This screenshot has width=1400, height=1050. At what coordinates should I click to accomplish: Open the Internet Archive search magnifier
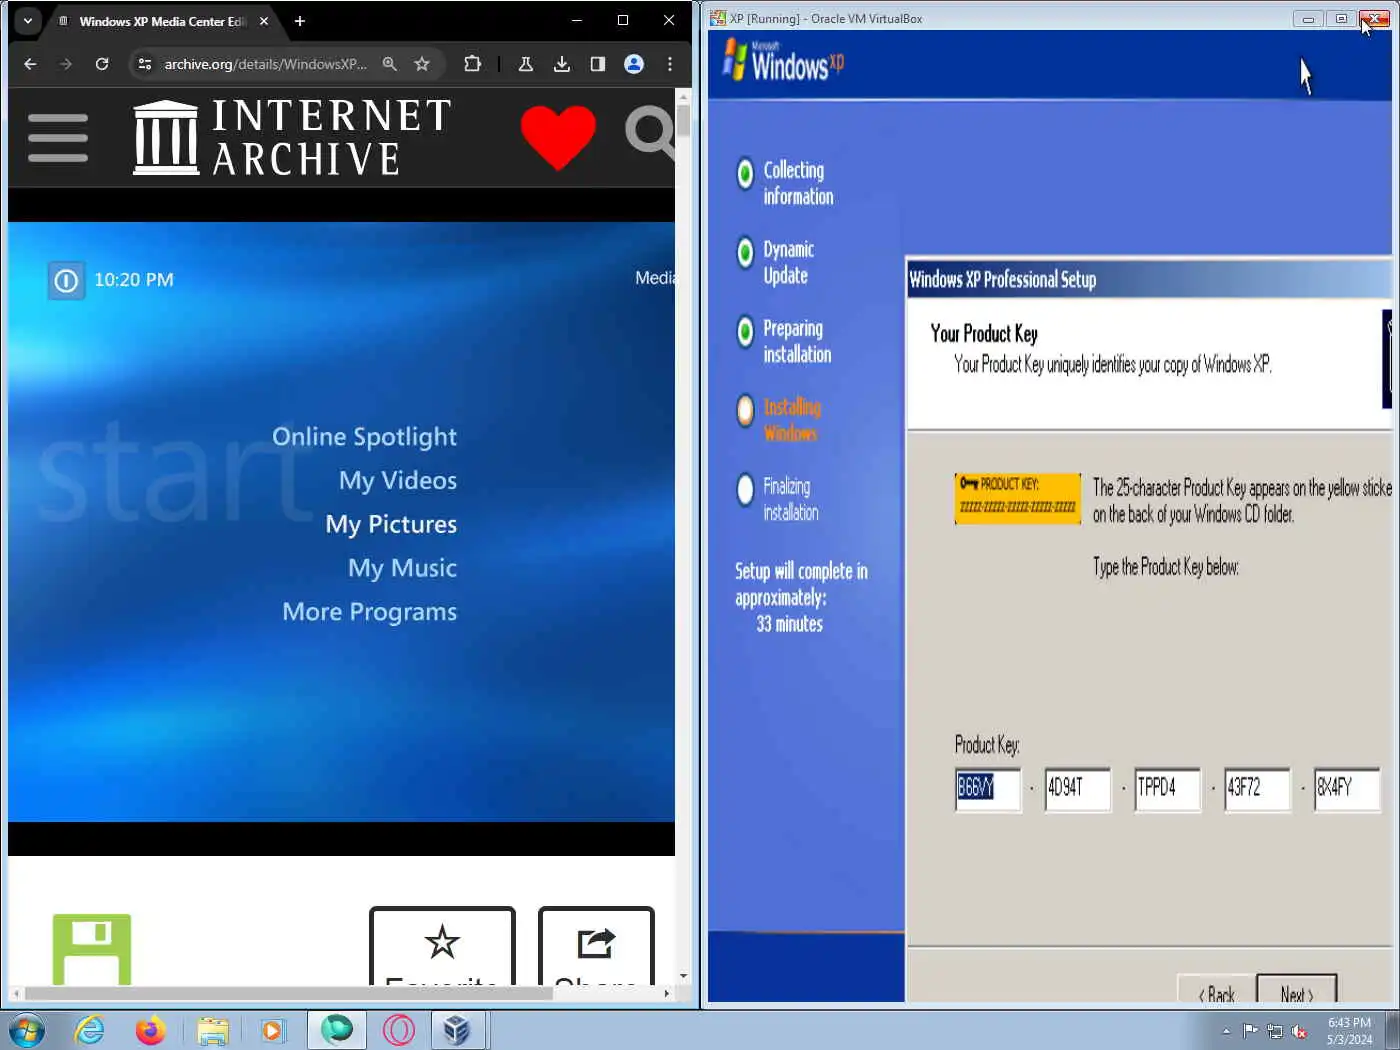650,134
